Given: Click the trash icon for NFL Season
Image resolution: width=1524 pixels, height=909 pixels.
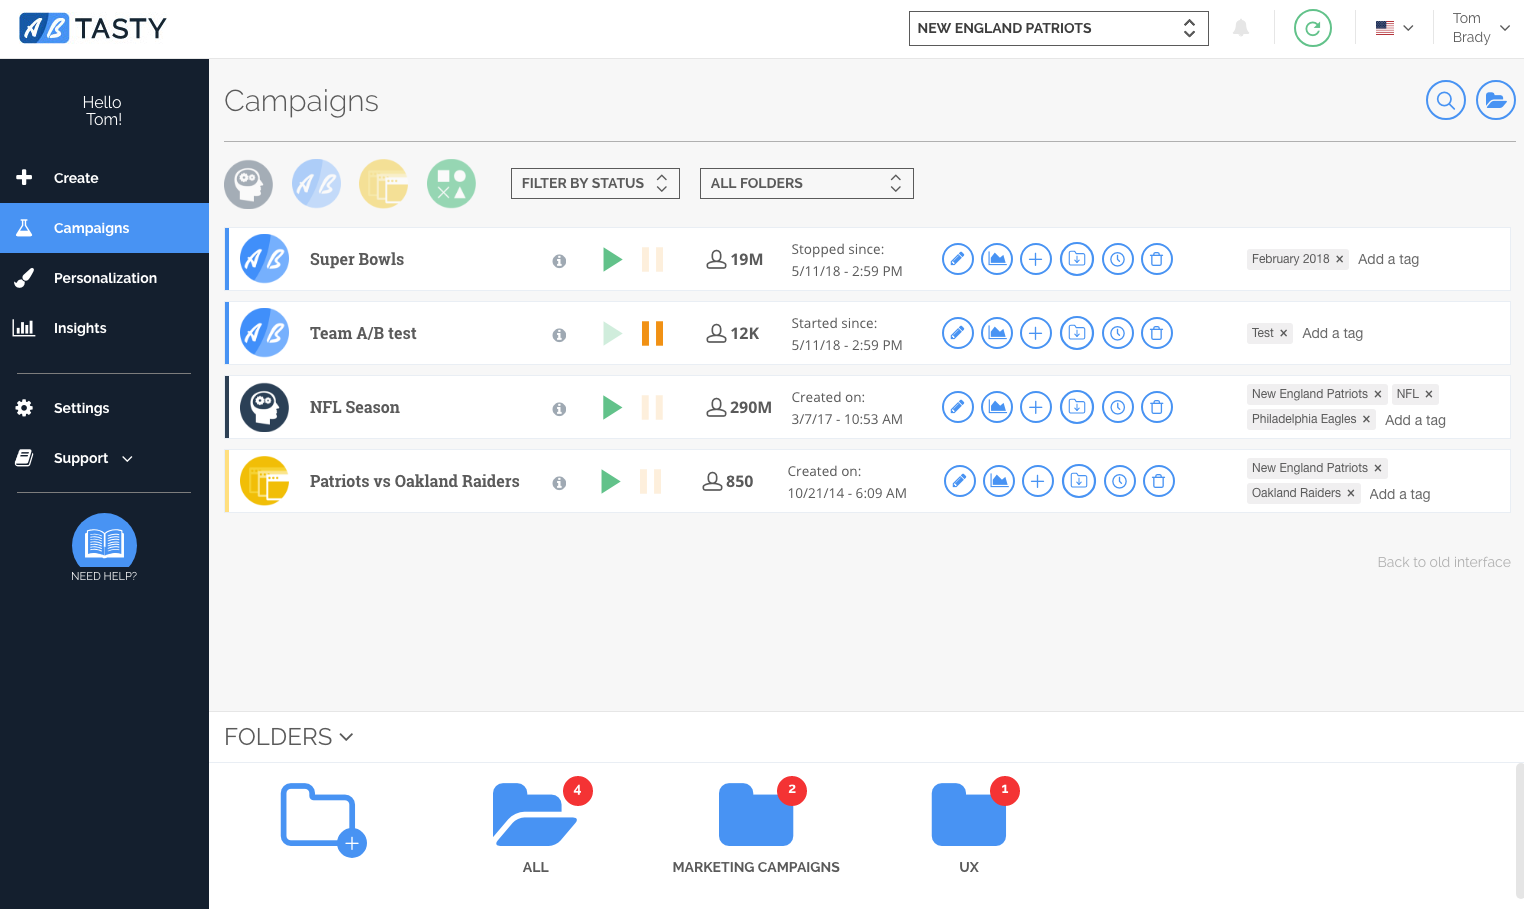Looking at the screenshot, I should [1156, 407].
